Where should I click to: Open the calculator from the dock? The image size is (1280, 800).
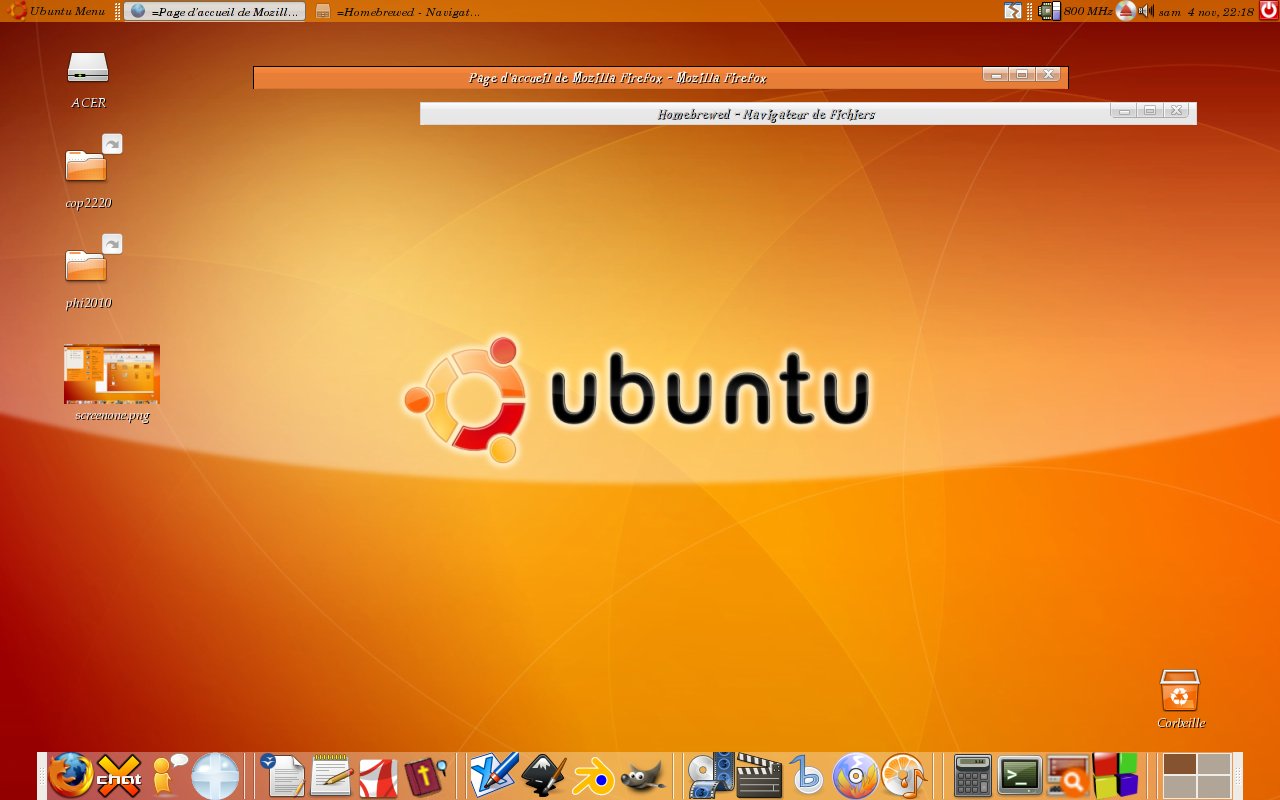[972, 776]
